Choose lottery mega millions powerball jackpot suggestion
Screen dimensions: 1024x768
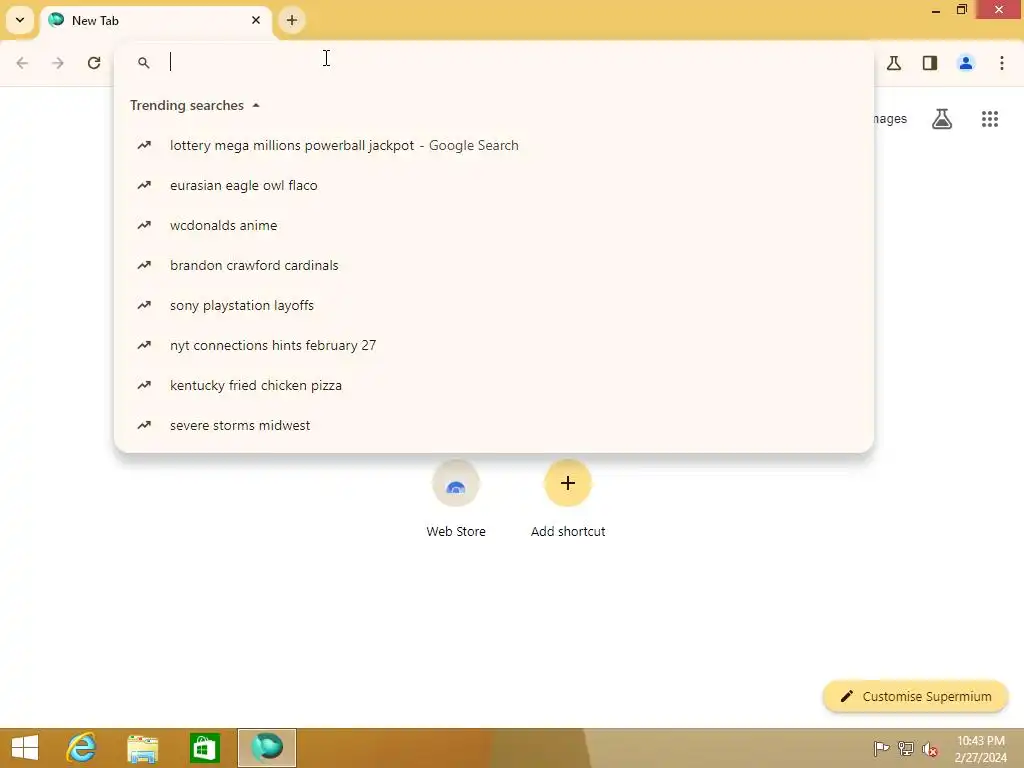point(494,146)
